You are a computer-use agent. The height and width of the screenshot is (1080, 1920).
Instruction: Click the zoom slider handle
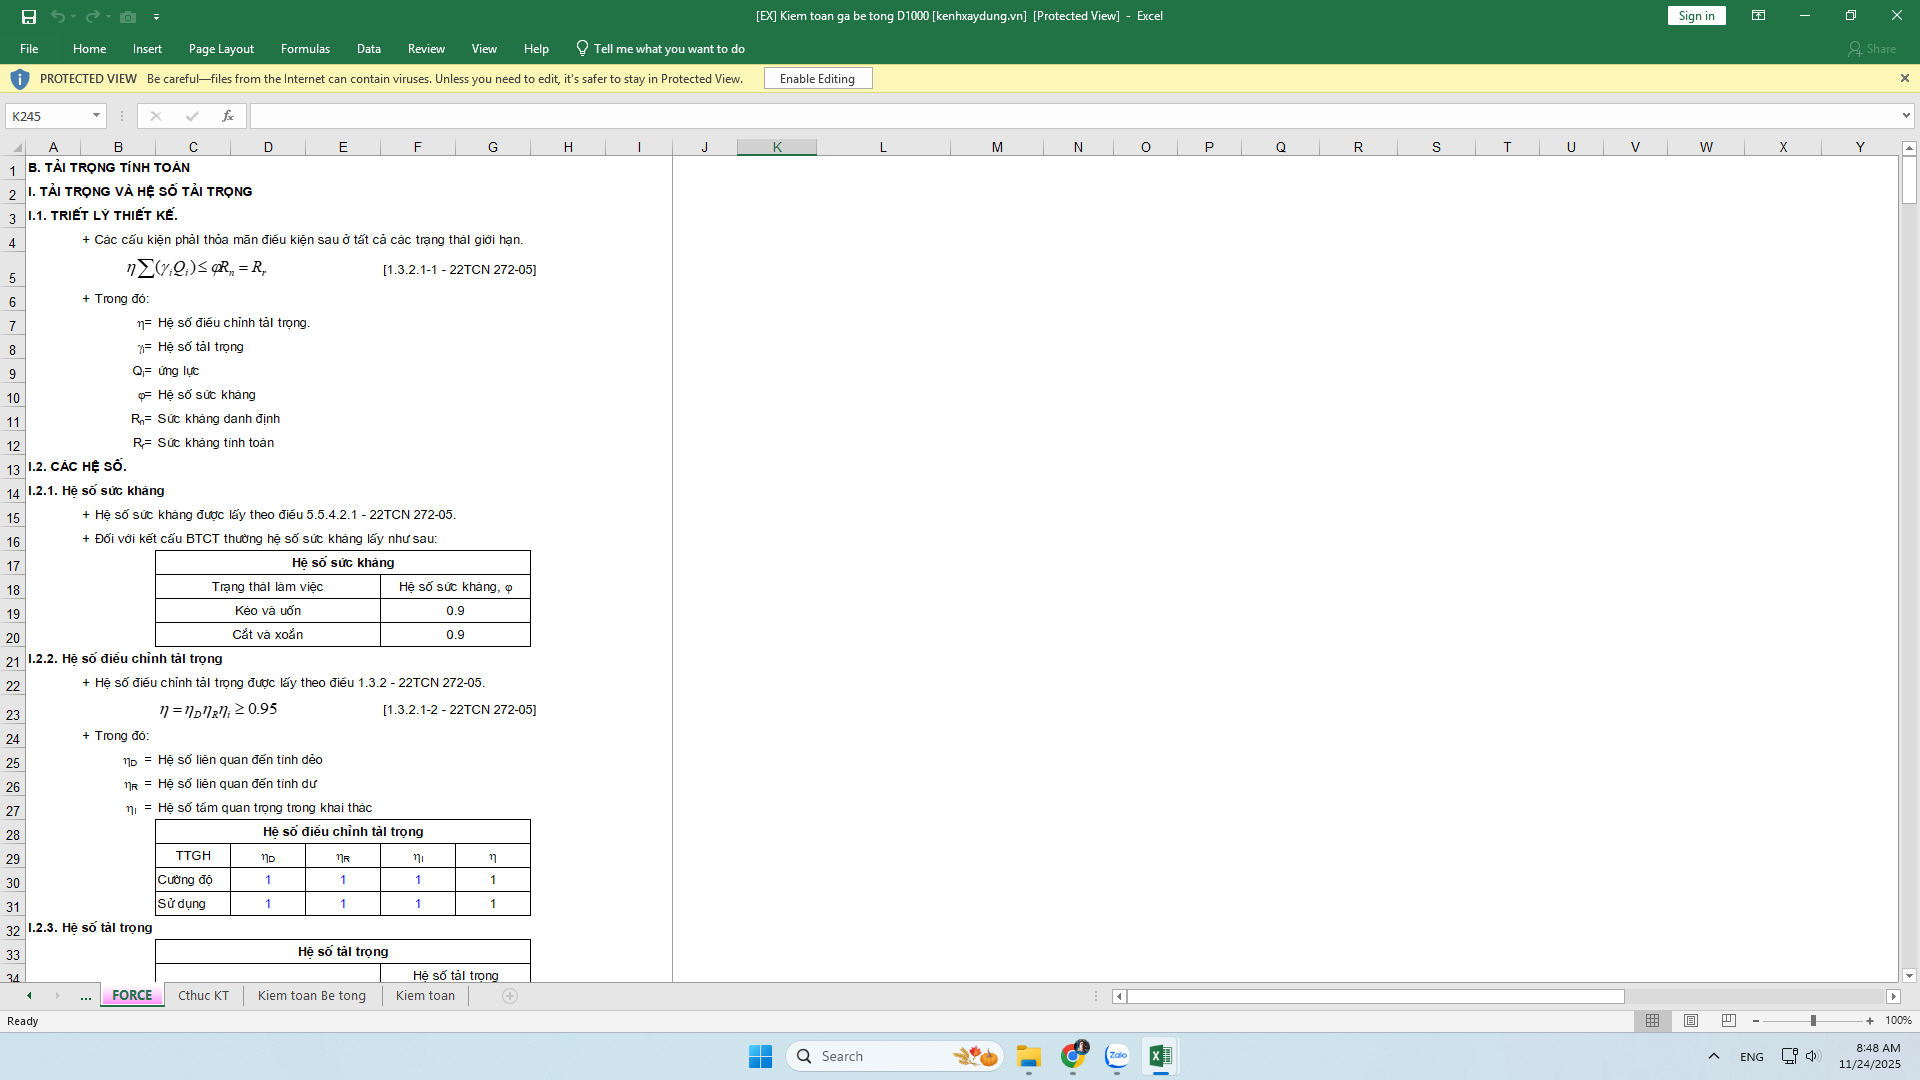click(x=1813, y=1021)
